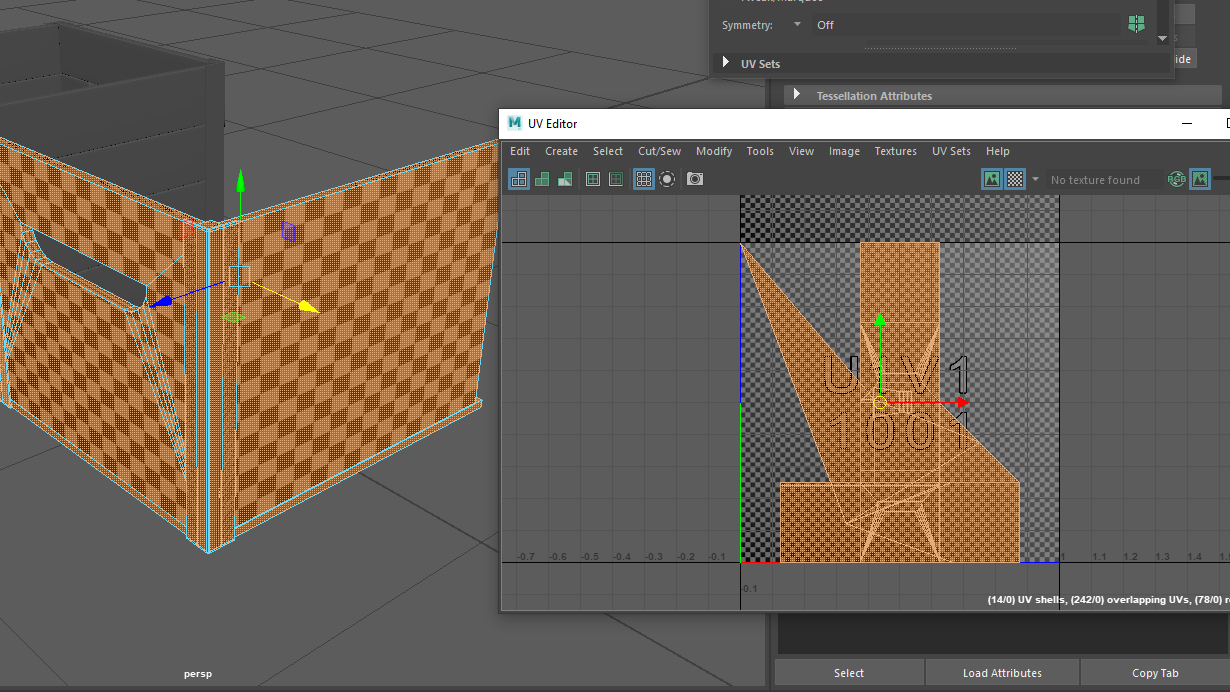Image resolution: width=1230 pixels, height=692 pixels.
Task: Open the texture selection dropdown arrow
Action: (x=1035, y=180)
